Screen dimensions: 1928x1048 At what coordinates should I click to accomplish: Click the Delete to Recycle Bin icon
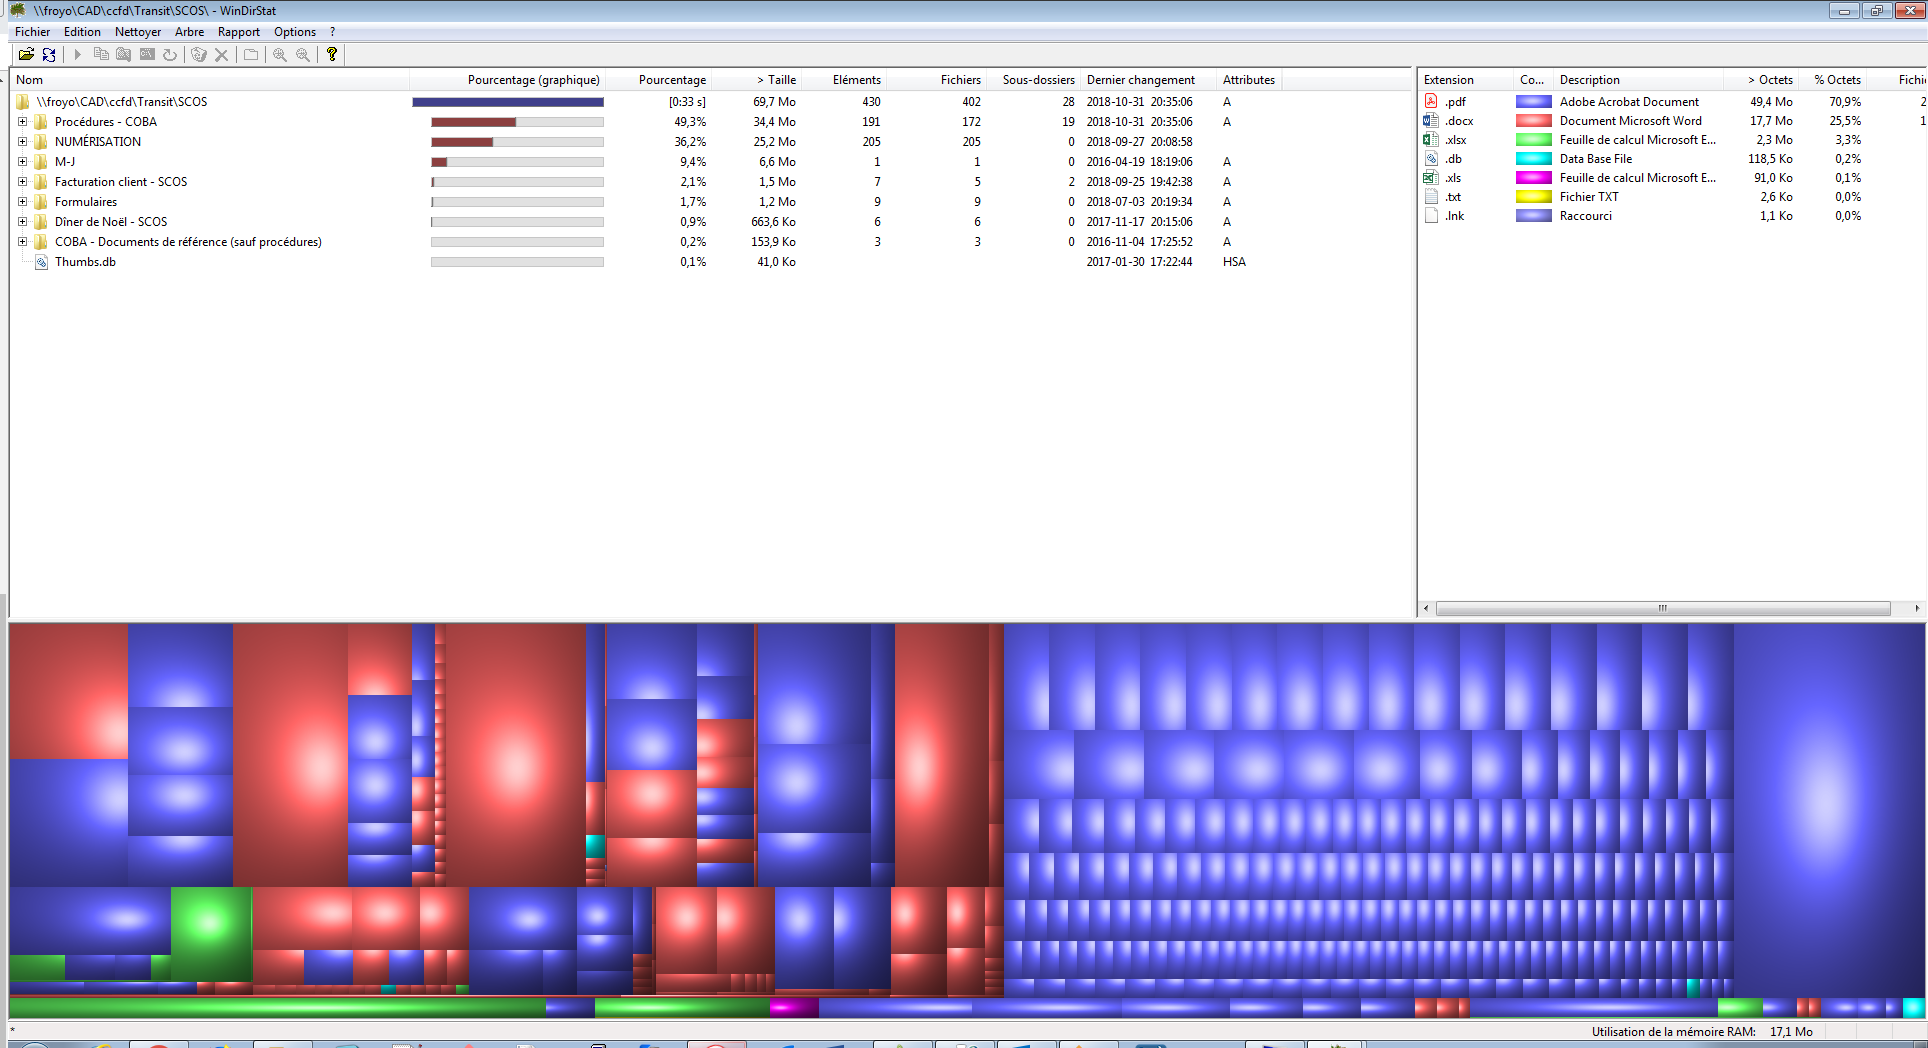click(x=198, y=55)
